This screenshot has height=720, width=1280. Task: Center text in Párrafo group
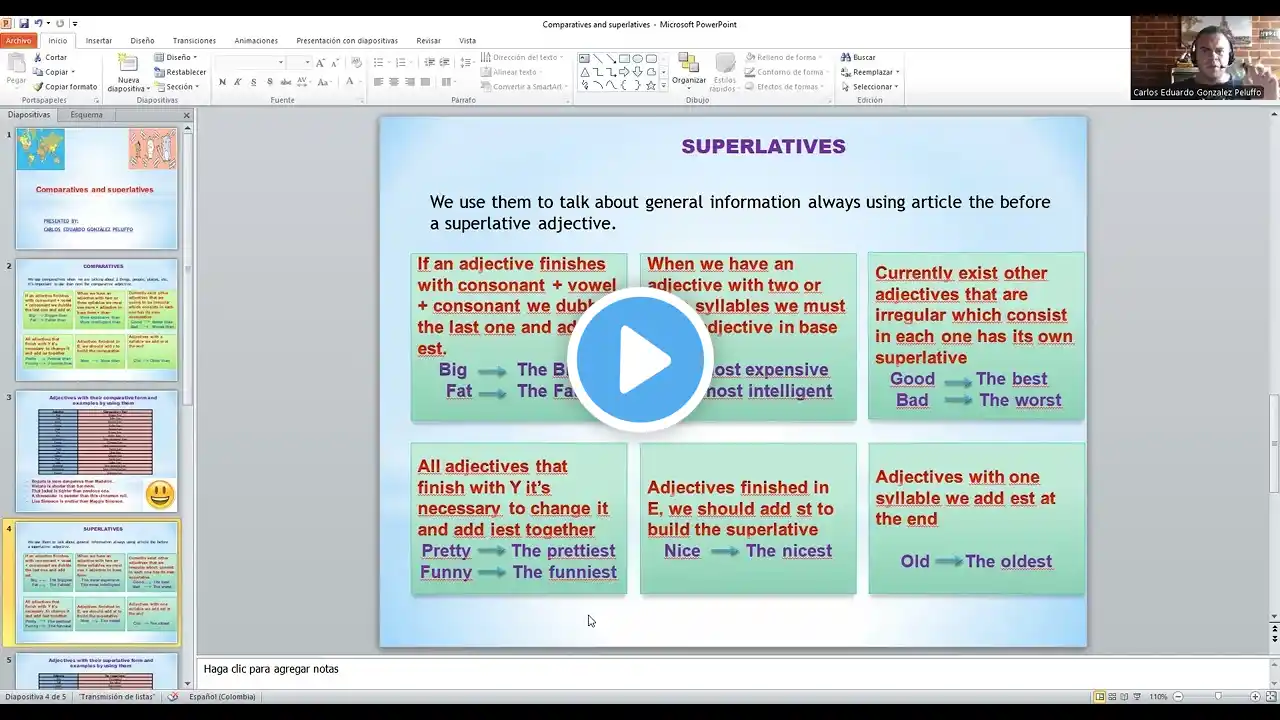394,82
